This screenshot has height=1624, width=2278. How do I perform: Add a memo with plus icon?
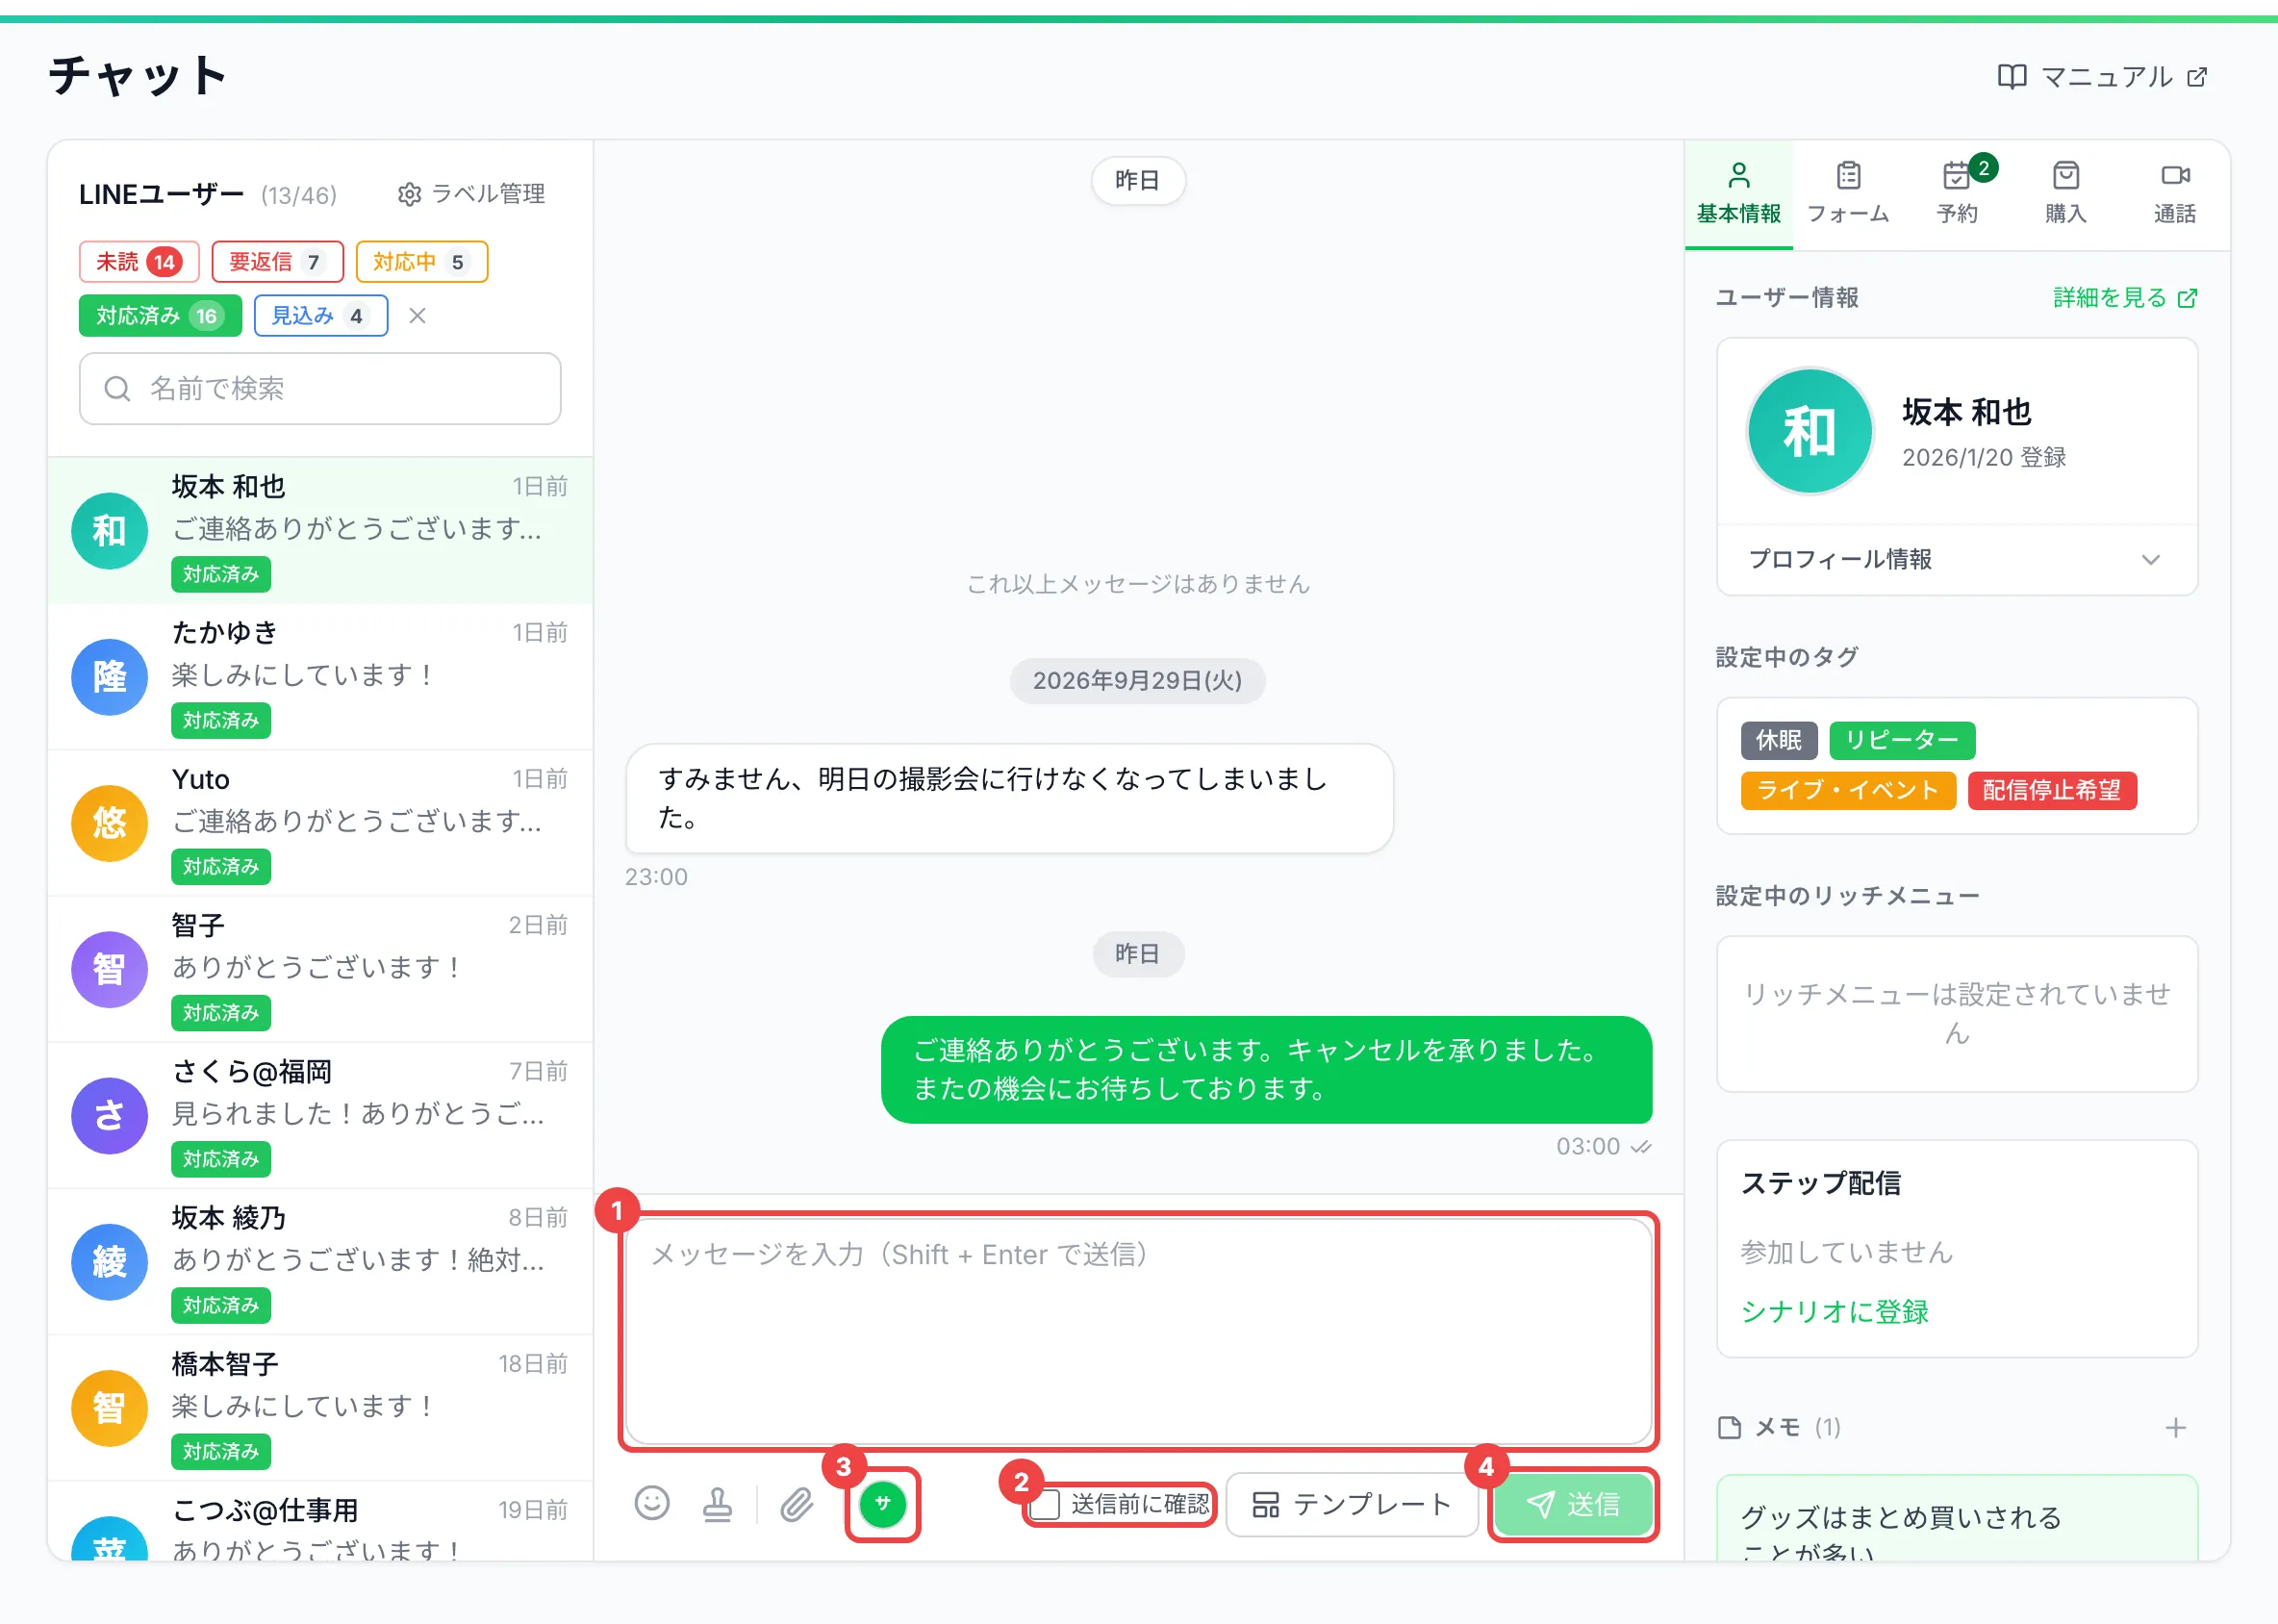(x=2175, y=1427)
